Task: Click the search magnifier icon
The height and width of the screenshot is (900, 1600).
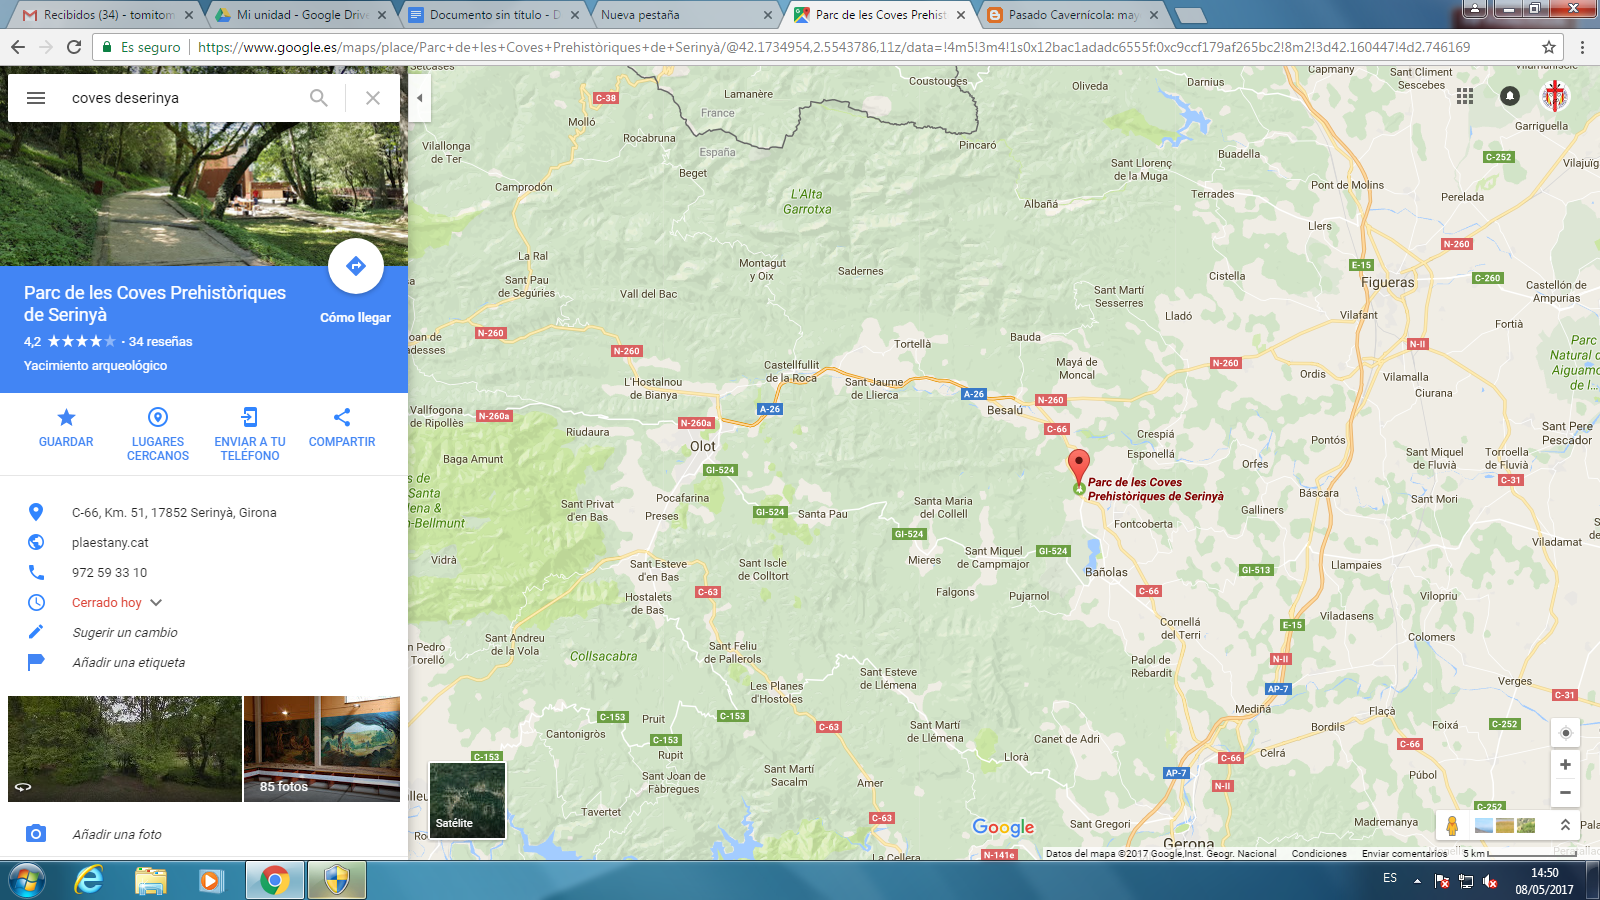Action: click(x=318, y=98)
